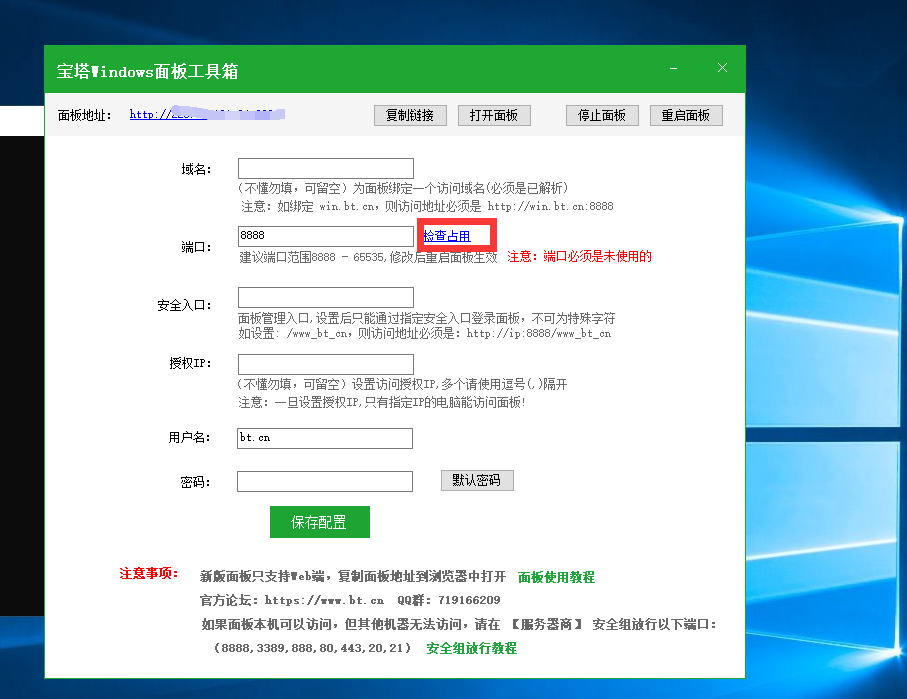Screen dimensions: 907x699
Task: Click the 默认密码 button
Action: point(477,480)
